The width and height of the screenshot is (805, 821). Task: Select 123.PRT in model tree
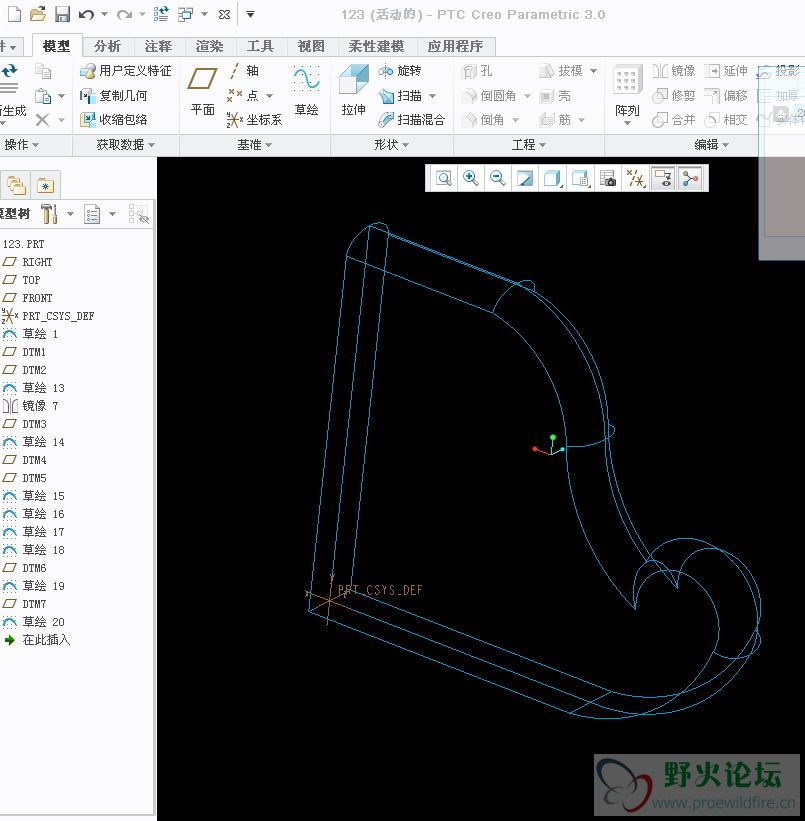pos(24,244)
